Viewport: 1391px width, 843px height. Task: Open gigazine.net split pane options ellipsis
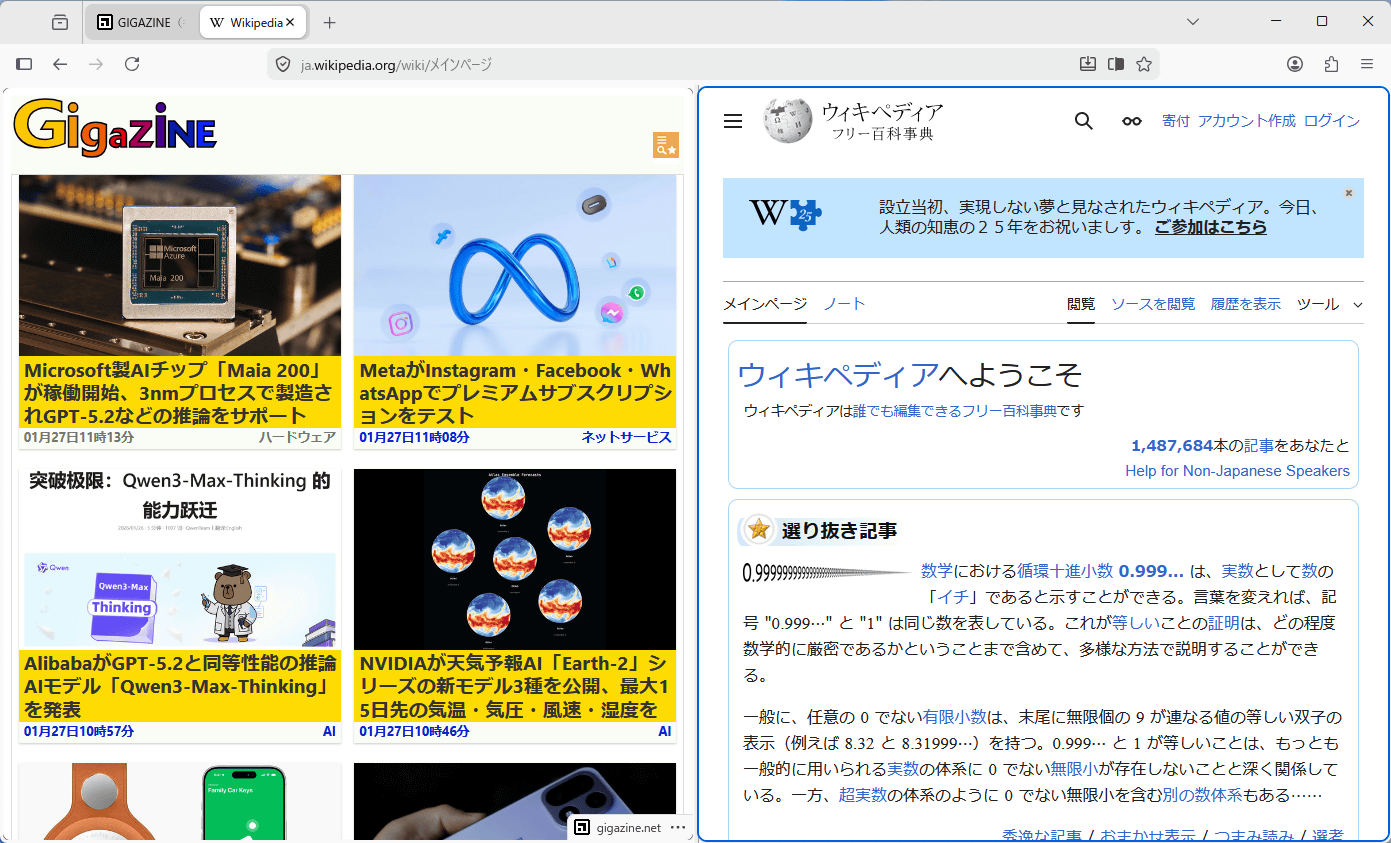pos(678,828)
